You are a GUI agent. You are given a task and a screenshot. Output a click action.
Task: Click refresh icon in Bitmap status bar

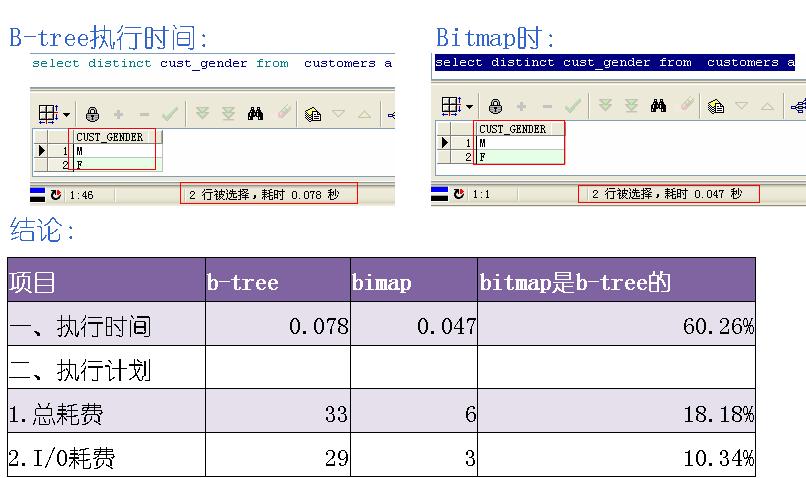click(459, 194)
